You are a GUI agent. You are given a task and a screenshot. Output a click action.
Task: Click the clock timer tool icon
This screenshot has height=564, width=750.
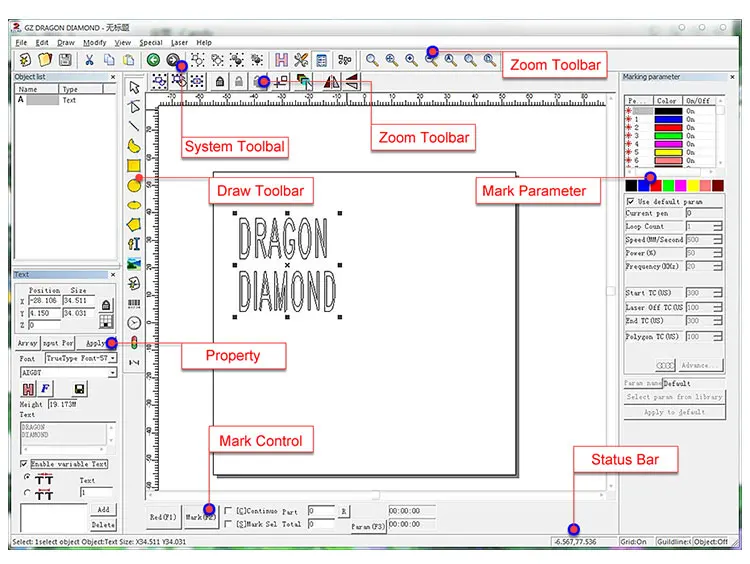pos(134,323)
